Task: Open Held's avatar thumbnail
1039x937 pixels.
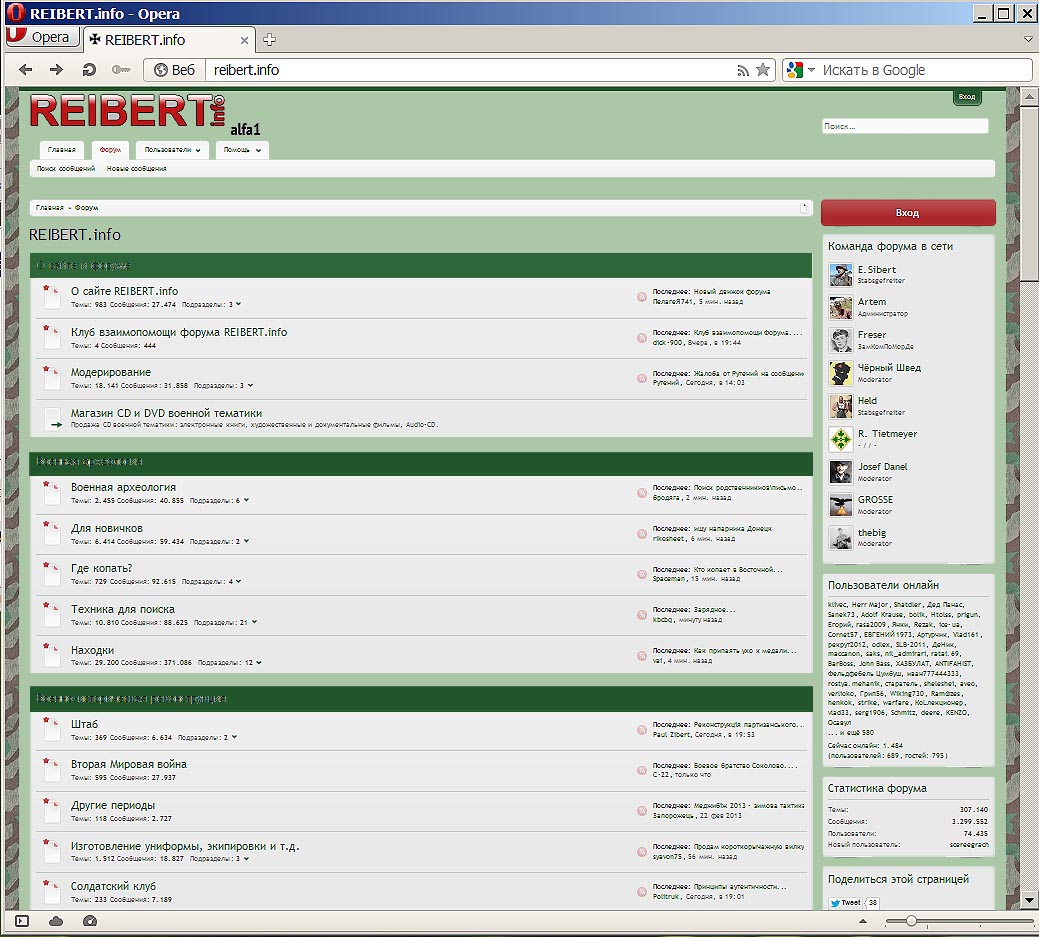Action: pyautogui.click(x=841, y=406)
